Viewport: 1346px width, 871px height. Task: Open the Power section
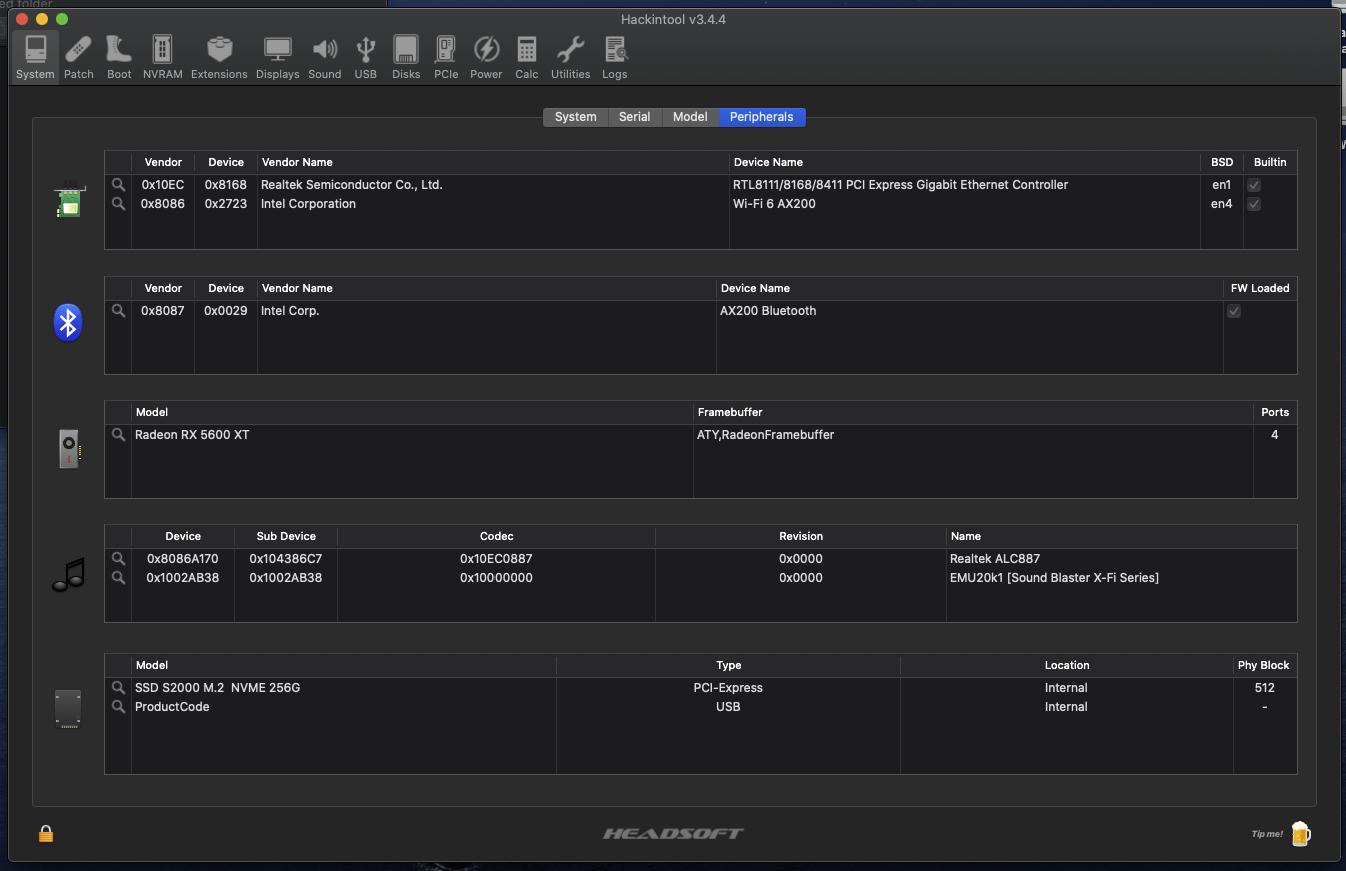click(x=486, y=58)
